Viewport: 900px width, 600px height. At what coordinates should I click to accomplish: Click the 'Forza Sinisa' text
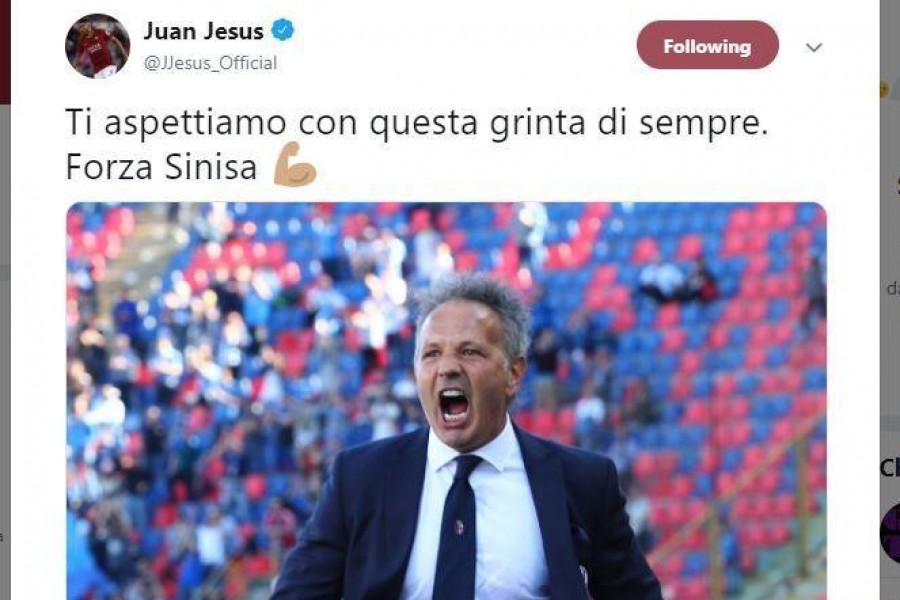[x=161, y=167]
